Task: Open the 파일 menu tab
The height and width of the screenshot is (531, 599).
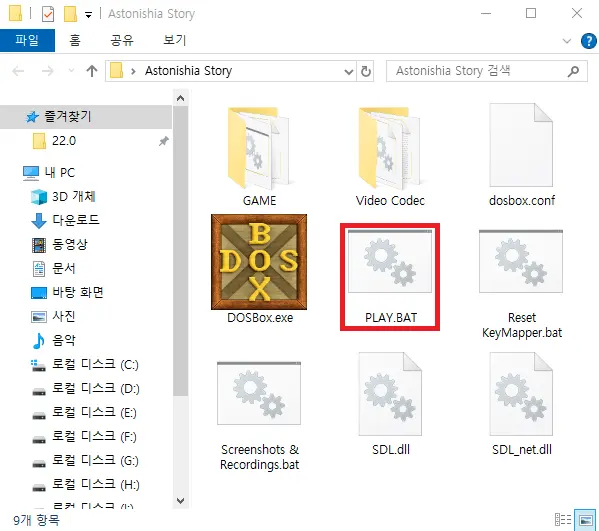Action: tap(27, 40)
